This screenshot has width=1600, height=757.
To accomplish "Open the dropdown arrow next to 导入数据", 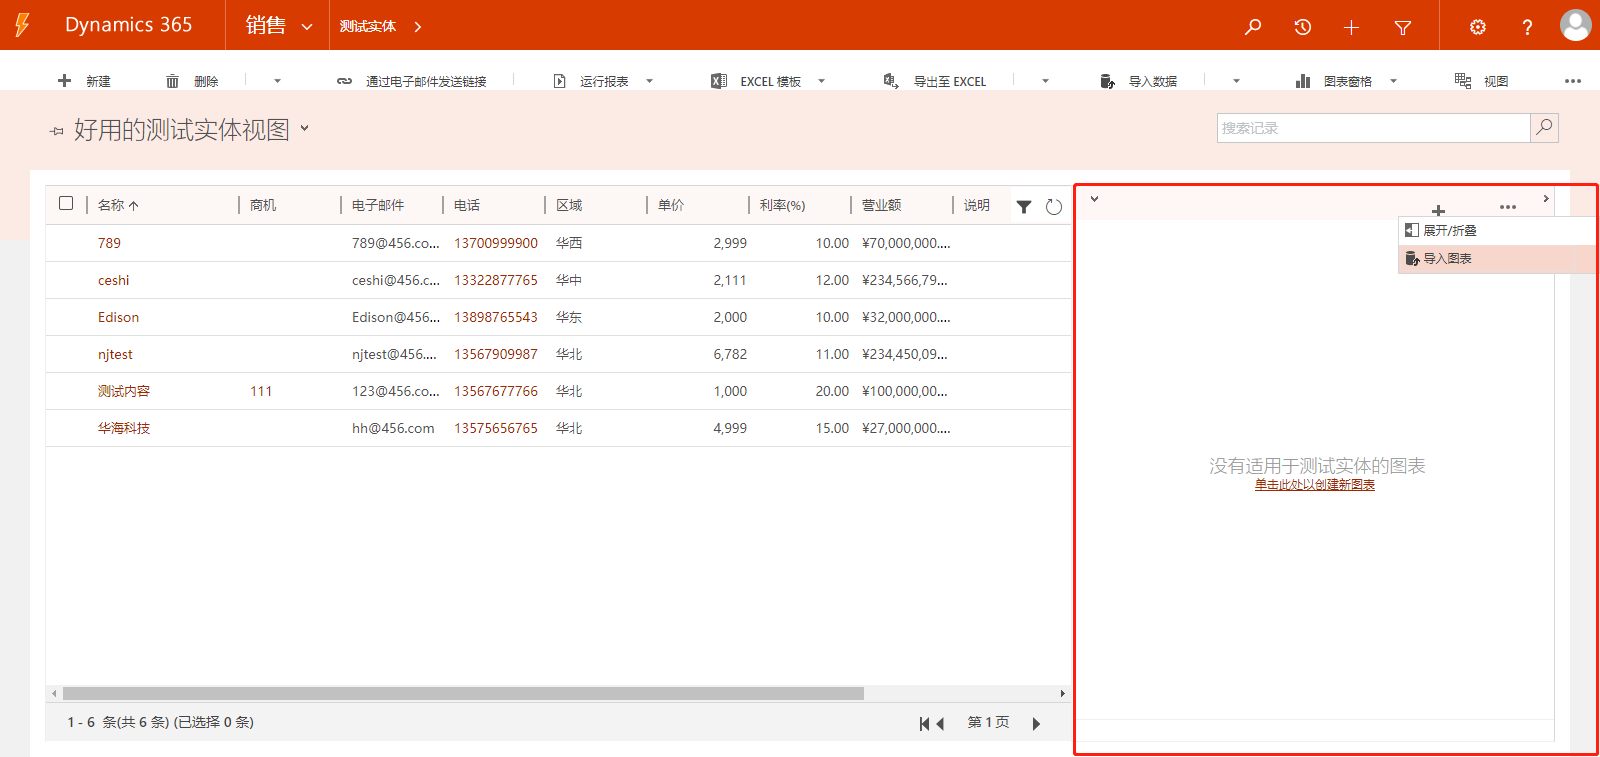I will 1236,81.
